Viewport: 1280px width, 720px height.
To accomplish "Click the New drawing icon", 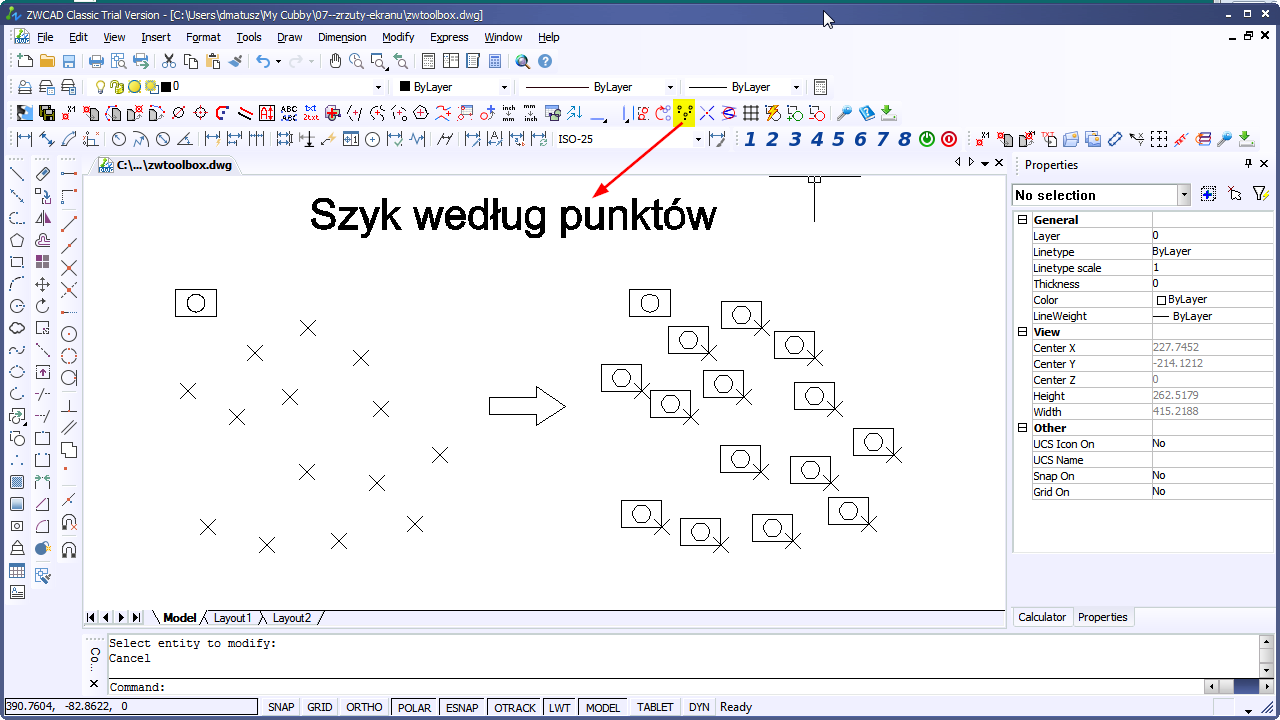I will click(25, 62).
